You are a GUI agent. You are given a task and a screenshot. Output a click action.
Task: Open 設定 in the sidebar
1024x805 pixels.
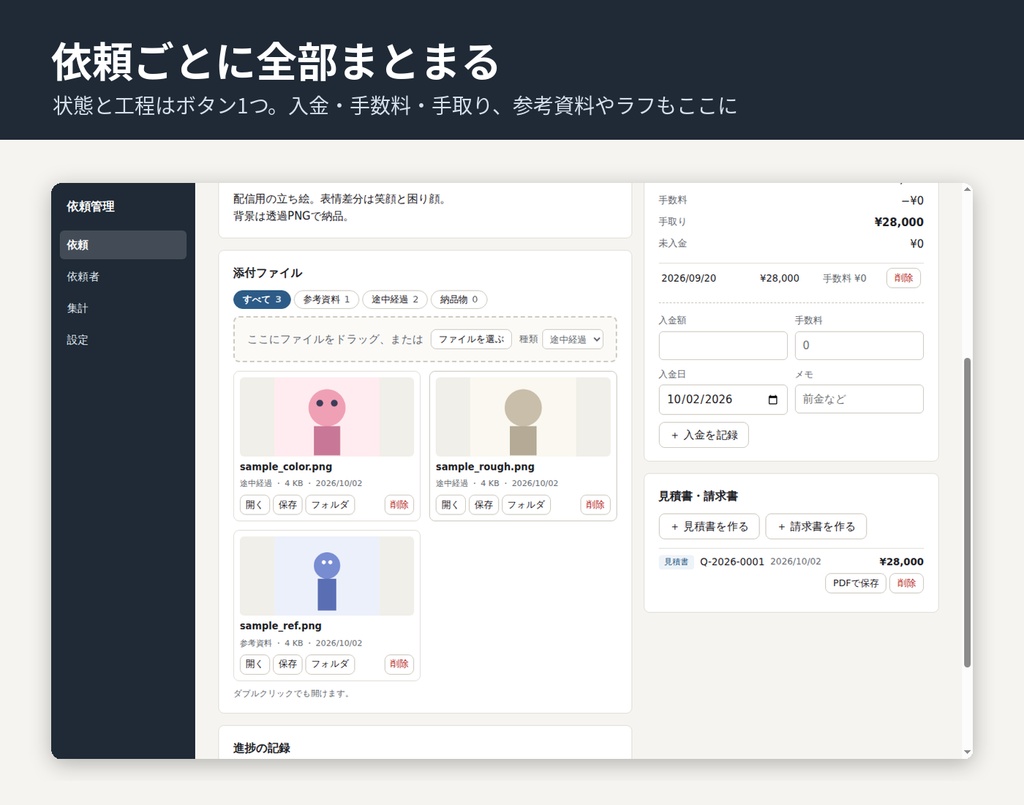[x=123, y=339]
